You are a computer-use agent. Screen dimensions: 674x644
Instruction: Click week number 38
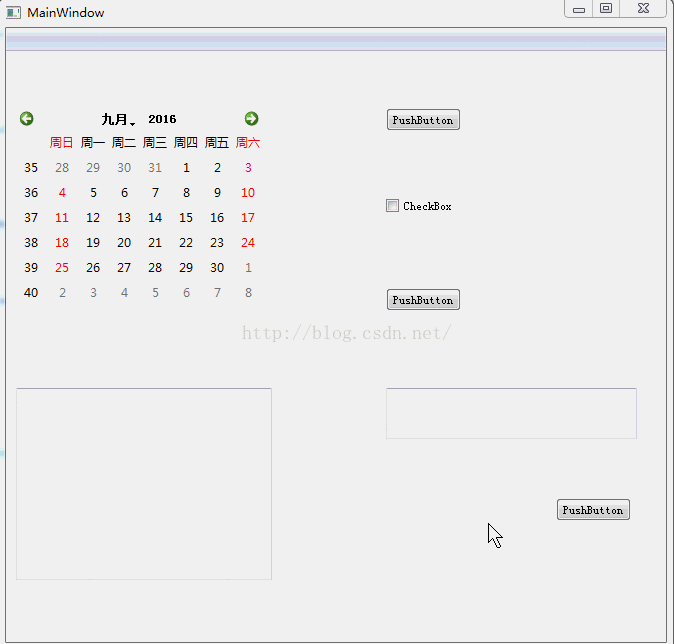tap(31, 242)
